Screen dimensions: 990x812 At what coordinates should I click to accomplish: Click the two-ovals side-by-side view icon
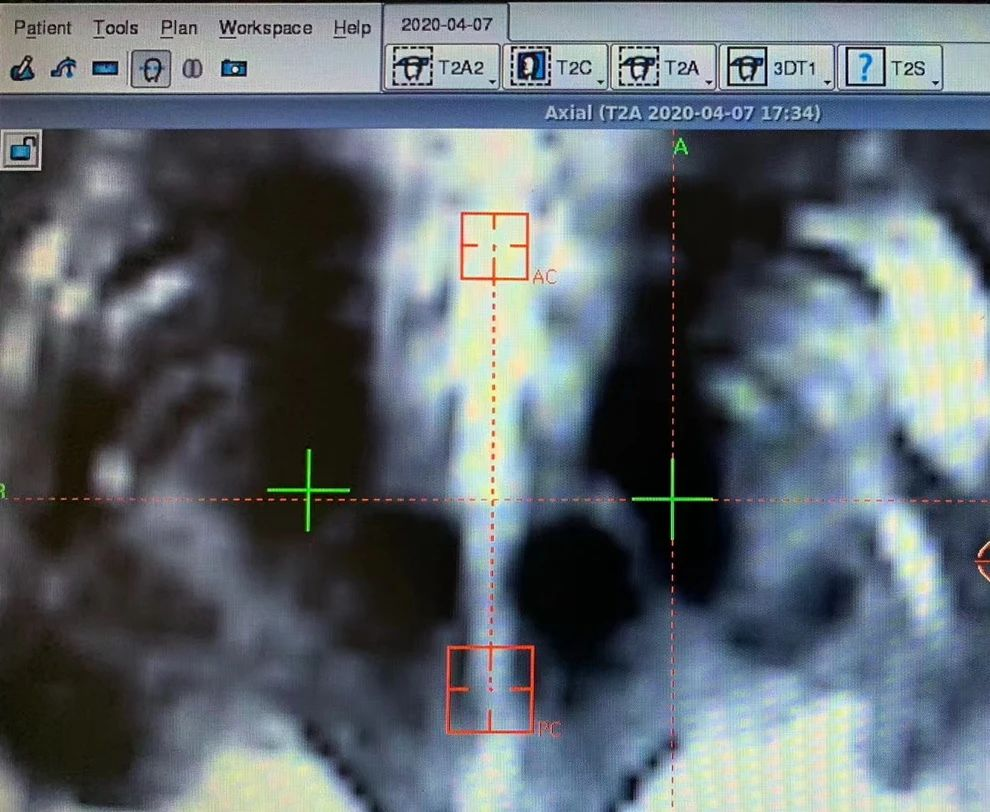tap(192, 68)
